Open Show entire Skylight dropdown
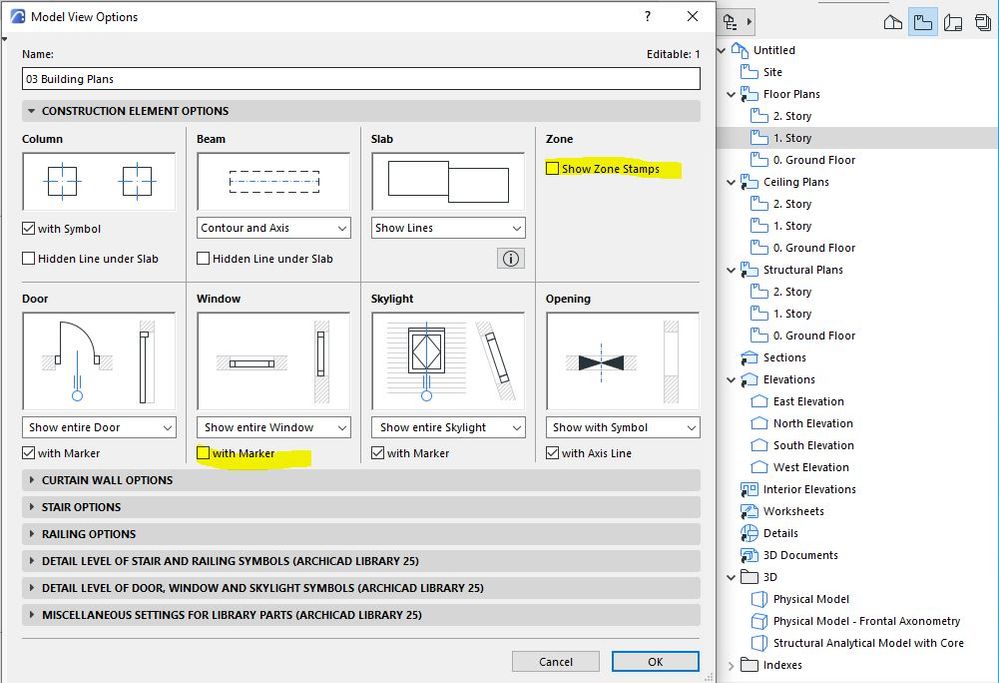Image resolution: width=999 pixels, height=683 pixels. [x=448, y=428]
